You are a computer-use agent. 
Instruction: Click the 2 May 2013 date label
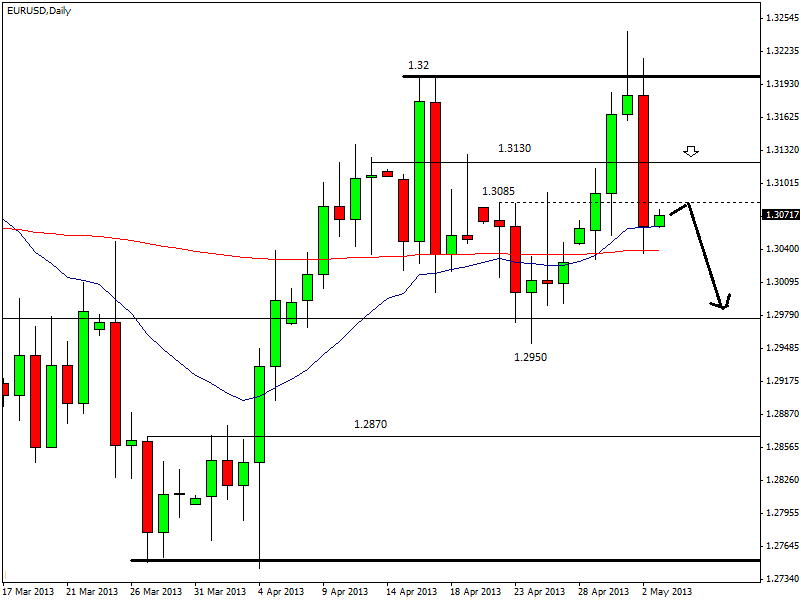[667, 591]
